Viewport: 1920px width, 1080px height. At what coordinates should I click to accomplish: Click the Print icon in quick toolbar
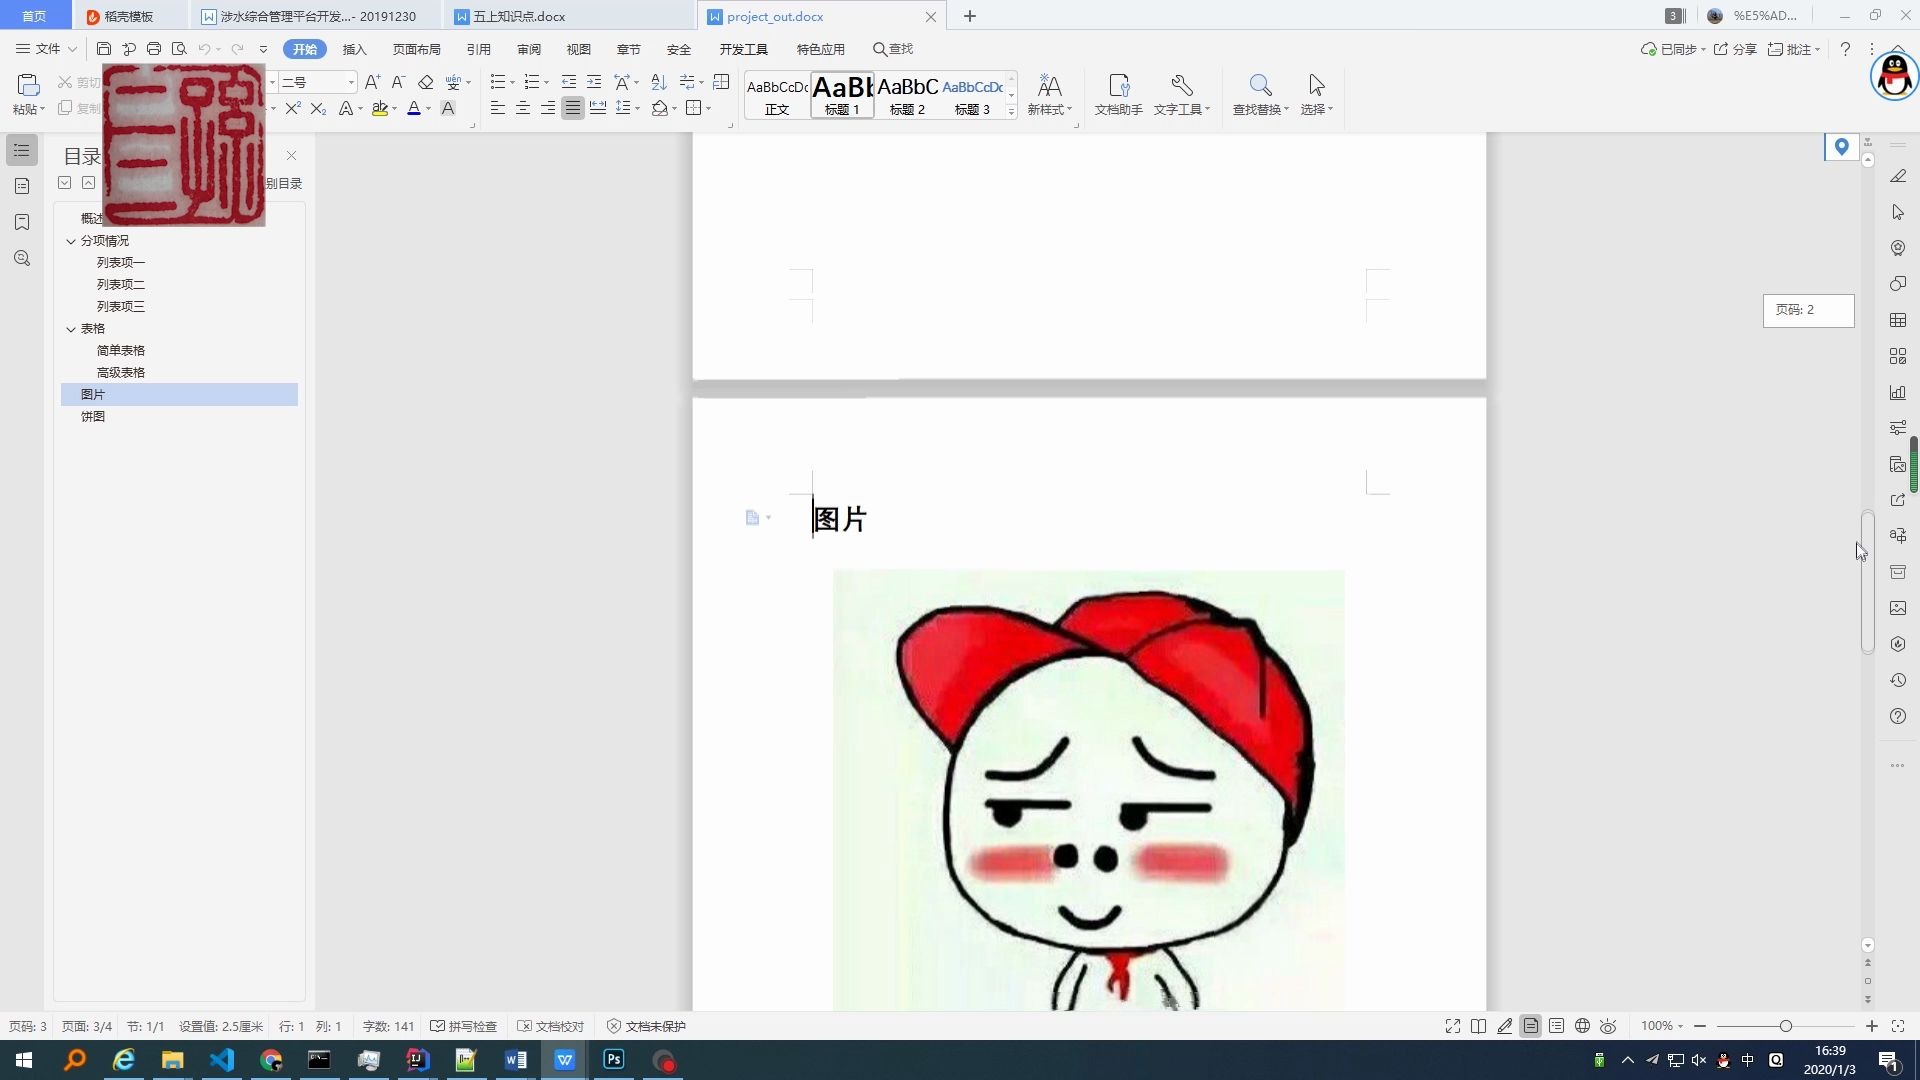154,49
